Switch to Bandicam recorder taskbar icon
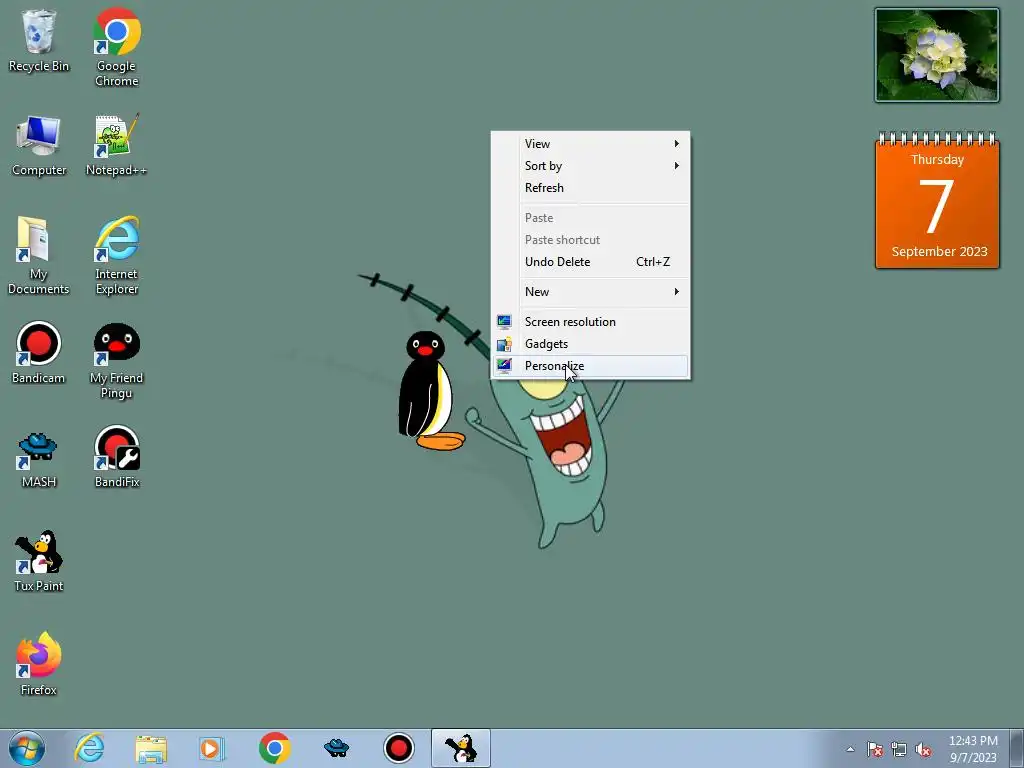This screenshot has height=768, width=1024. coord(398,748)
